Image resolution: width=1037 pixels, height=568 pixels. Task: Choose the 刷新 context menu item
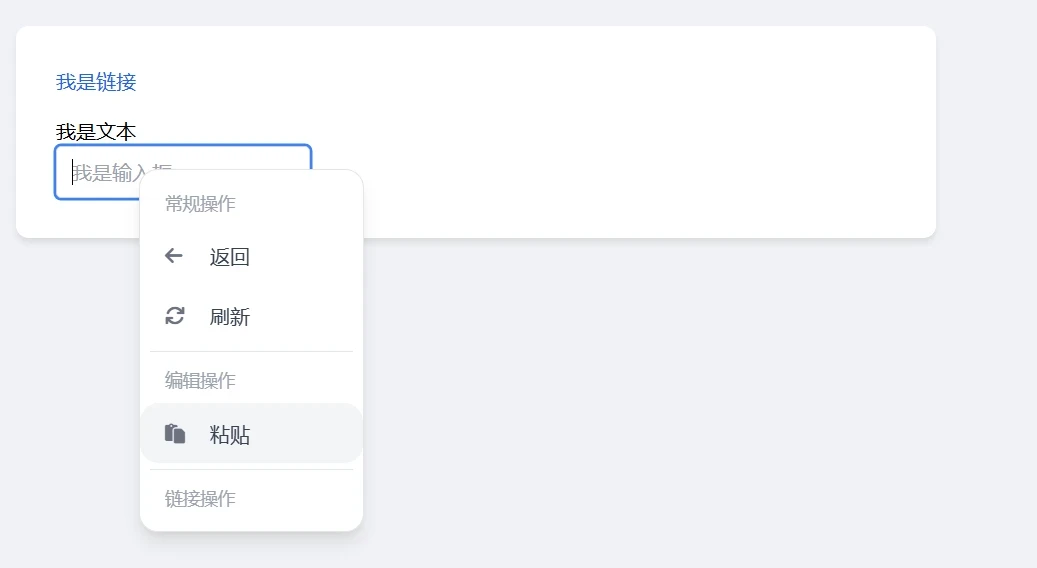(x=251, y=316)
